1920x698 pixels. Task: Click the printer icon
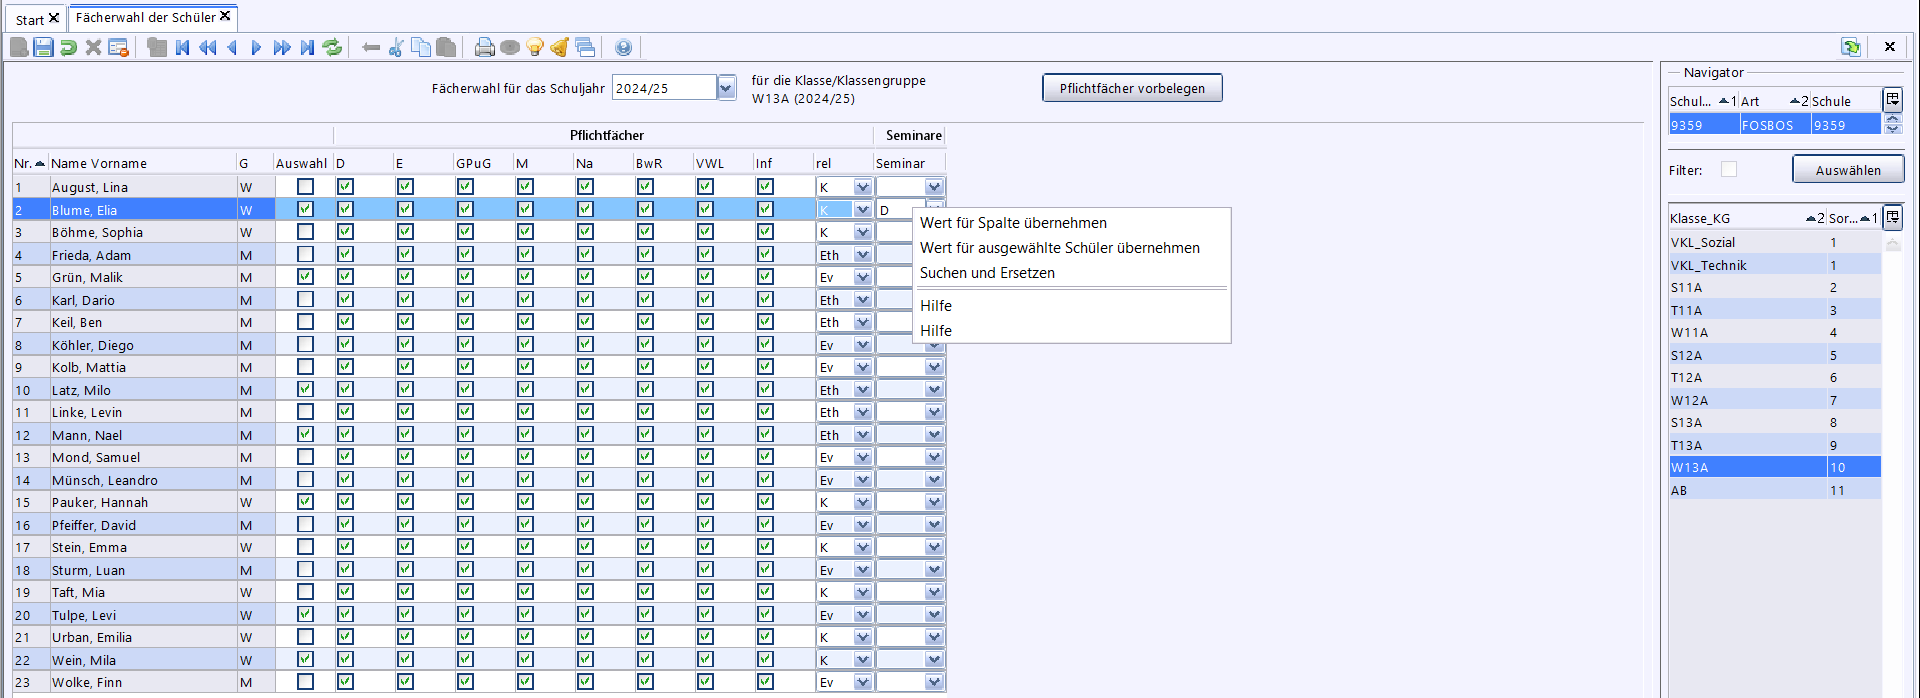click(485, 47)
